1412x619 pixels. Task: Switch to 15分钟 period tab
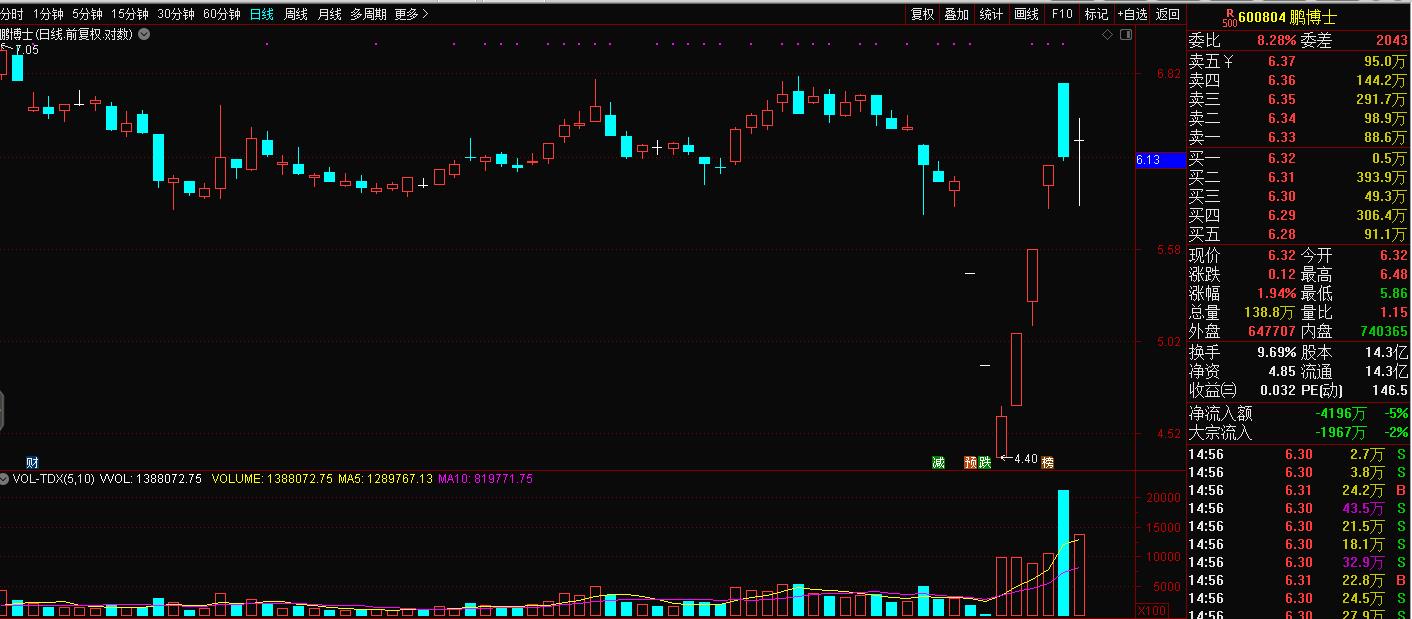(129, 14)
